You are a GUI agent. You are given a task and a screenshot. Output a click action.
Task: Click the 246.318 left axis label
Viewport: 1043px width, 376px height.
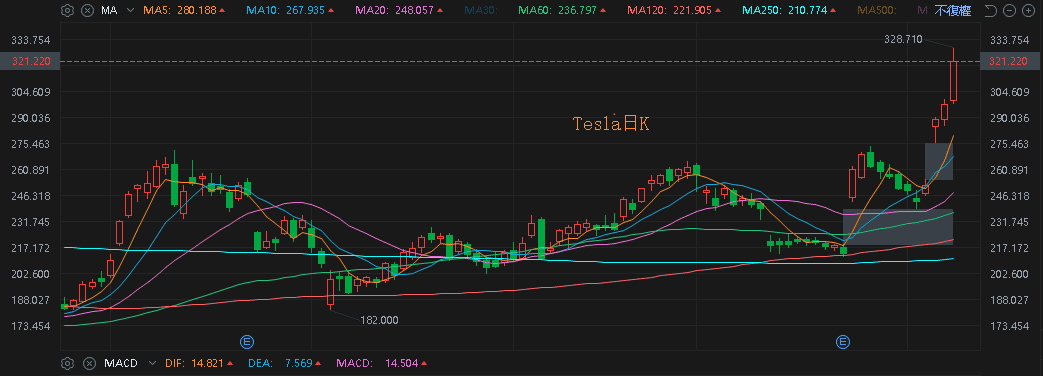click(31, 196)
